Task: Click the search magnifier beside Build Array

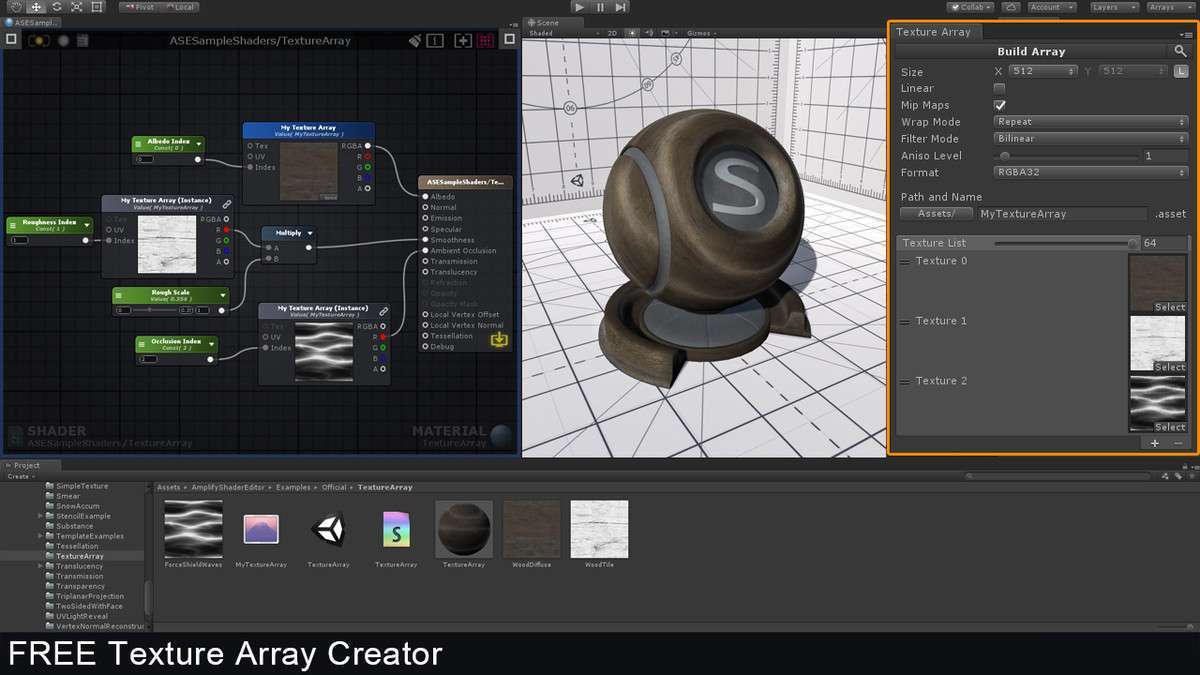Action: (1181, 51)
